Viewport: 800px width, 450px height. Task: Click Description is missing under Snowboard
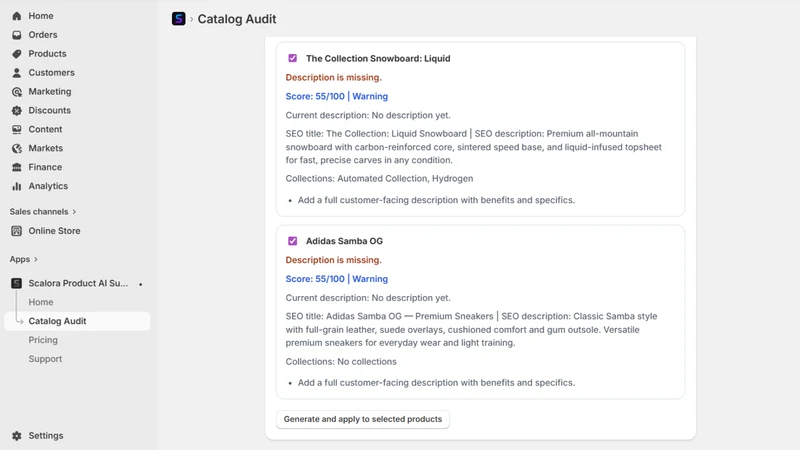pyautogui.click(x=334, y=78)
